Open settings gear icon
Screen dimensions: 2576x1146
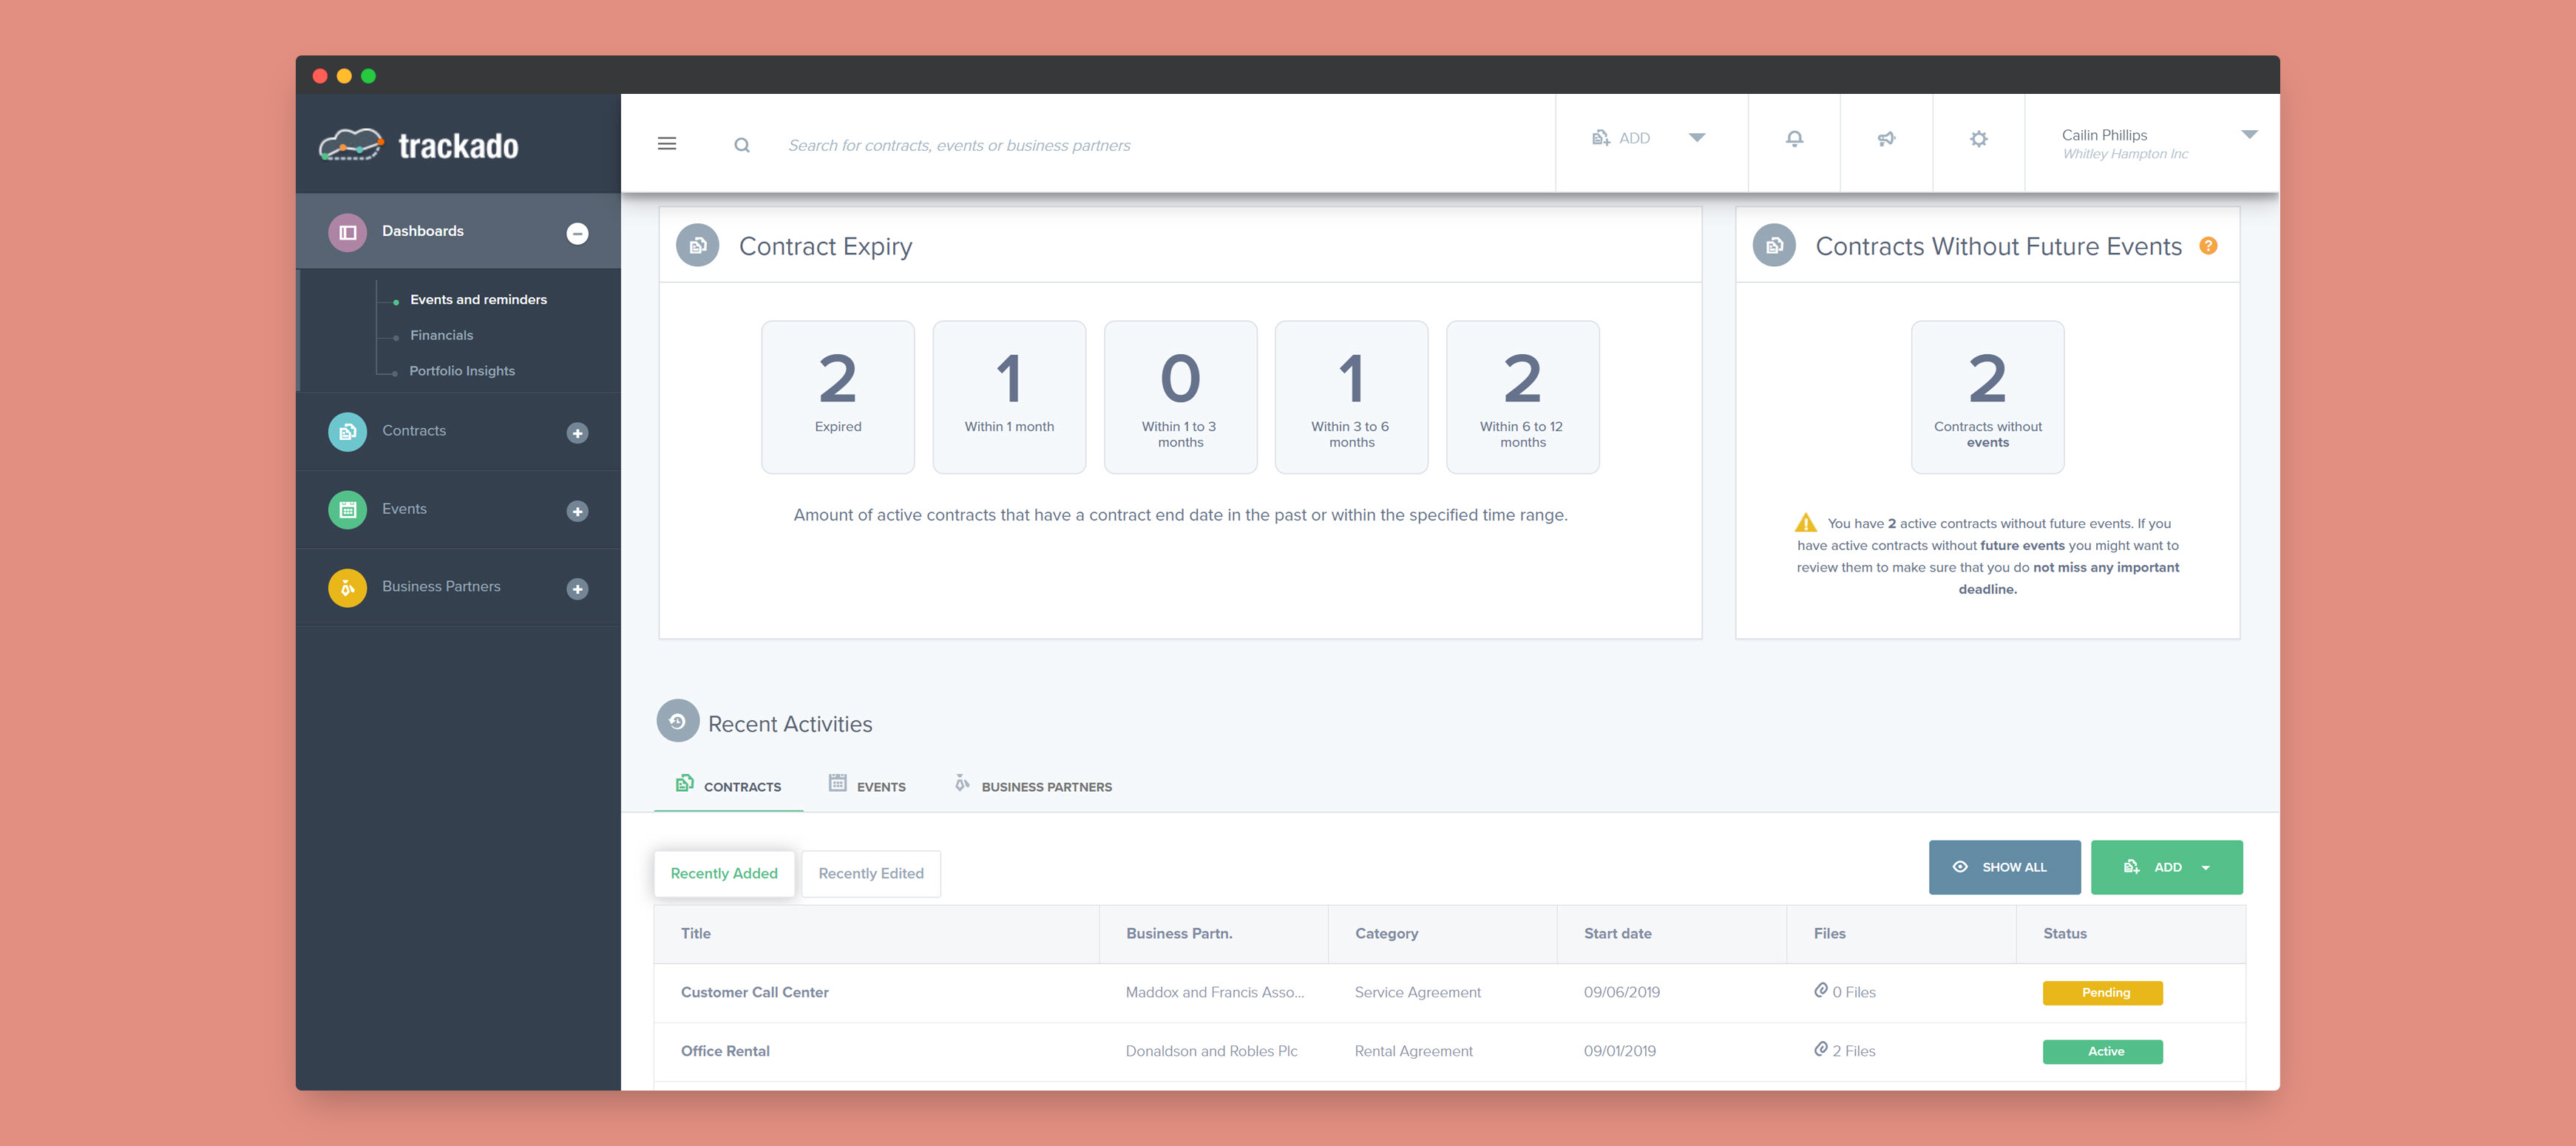click(x=1978, y=139)
